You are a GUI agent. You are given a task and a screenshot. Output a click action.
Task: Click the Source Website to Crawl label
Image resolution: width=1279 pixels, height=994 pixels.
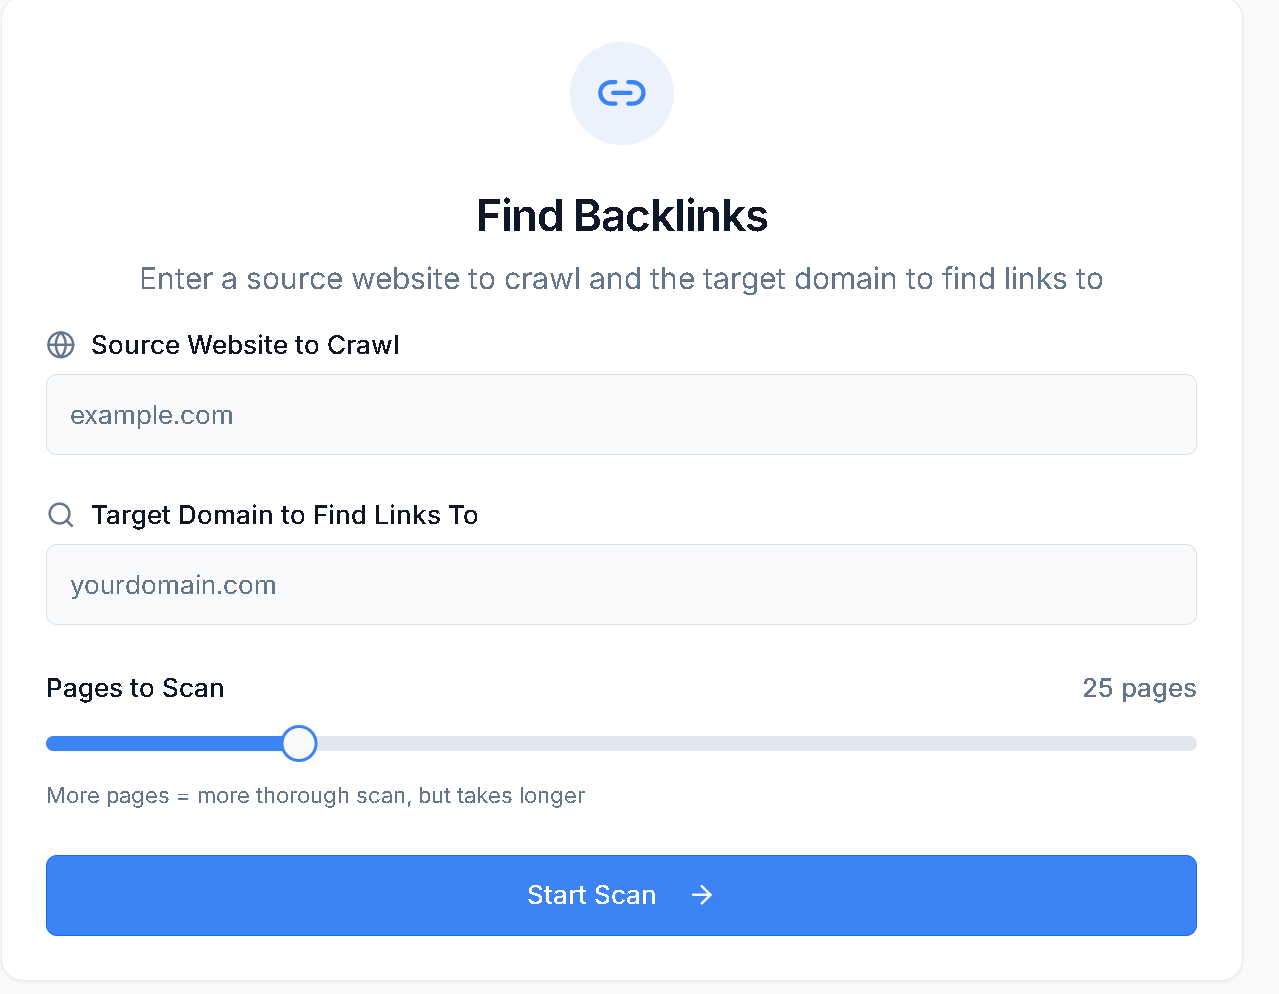pyautogui.click(x=245, y=345)
